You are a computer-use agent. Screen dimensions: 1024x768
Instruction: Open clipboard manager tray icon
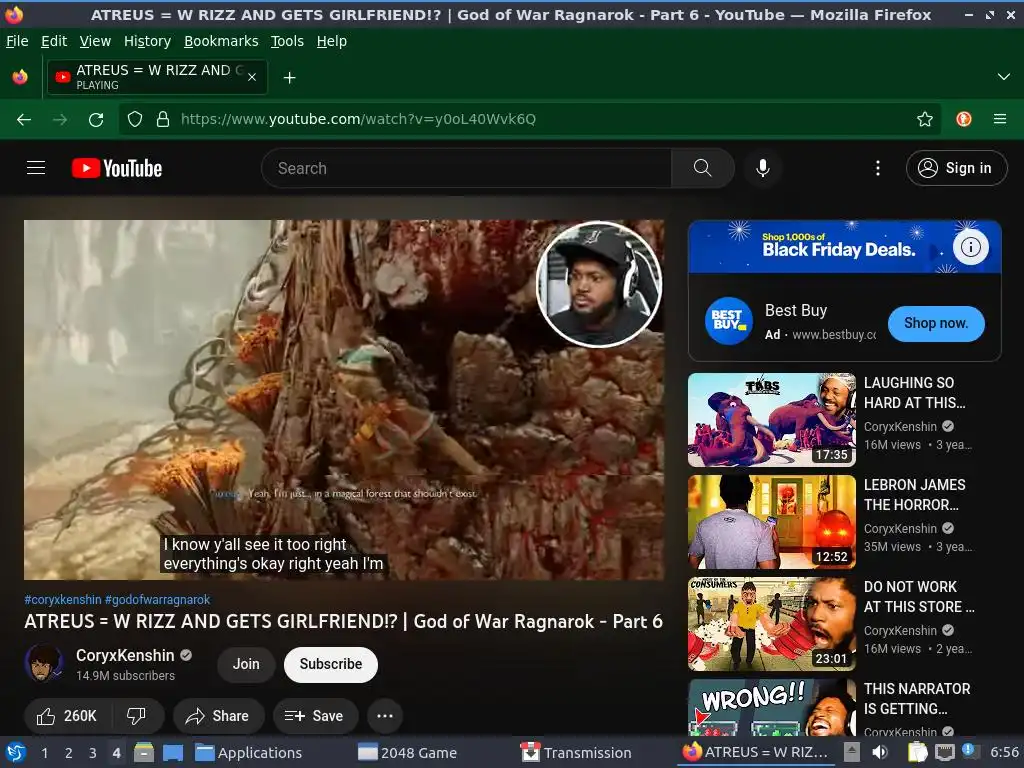coord(917,752)
